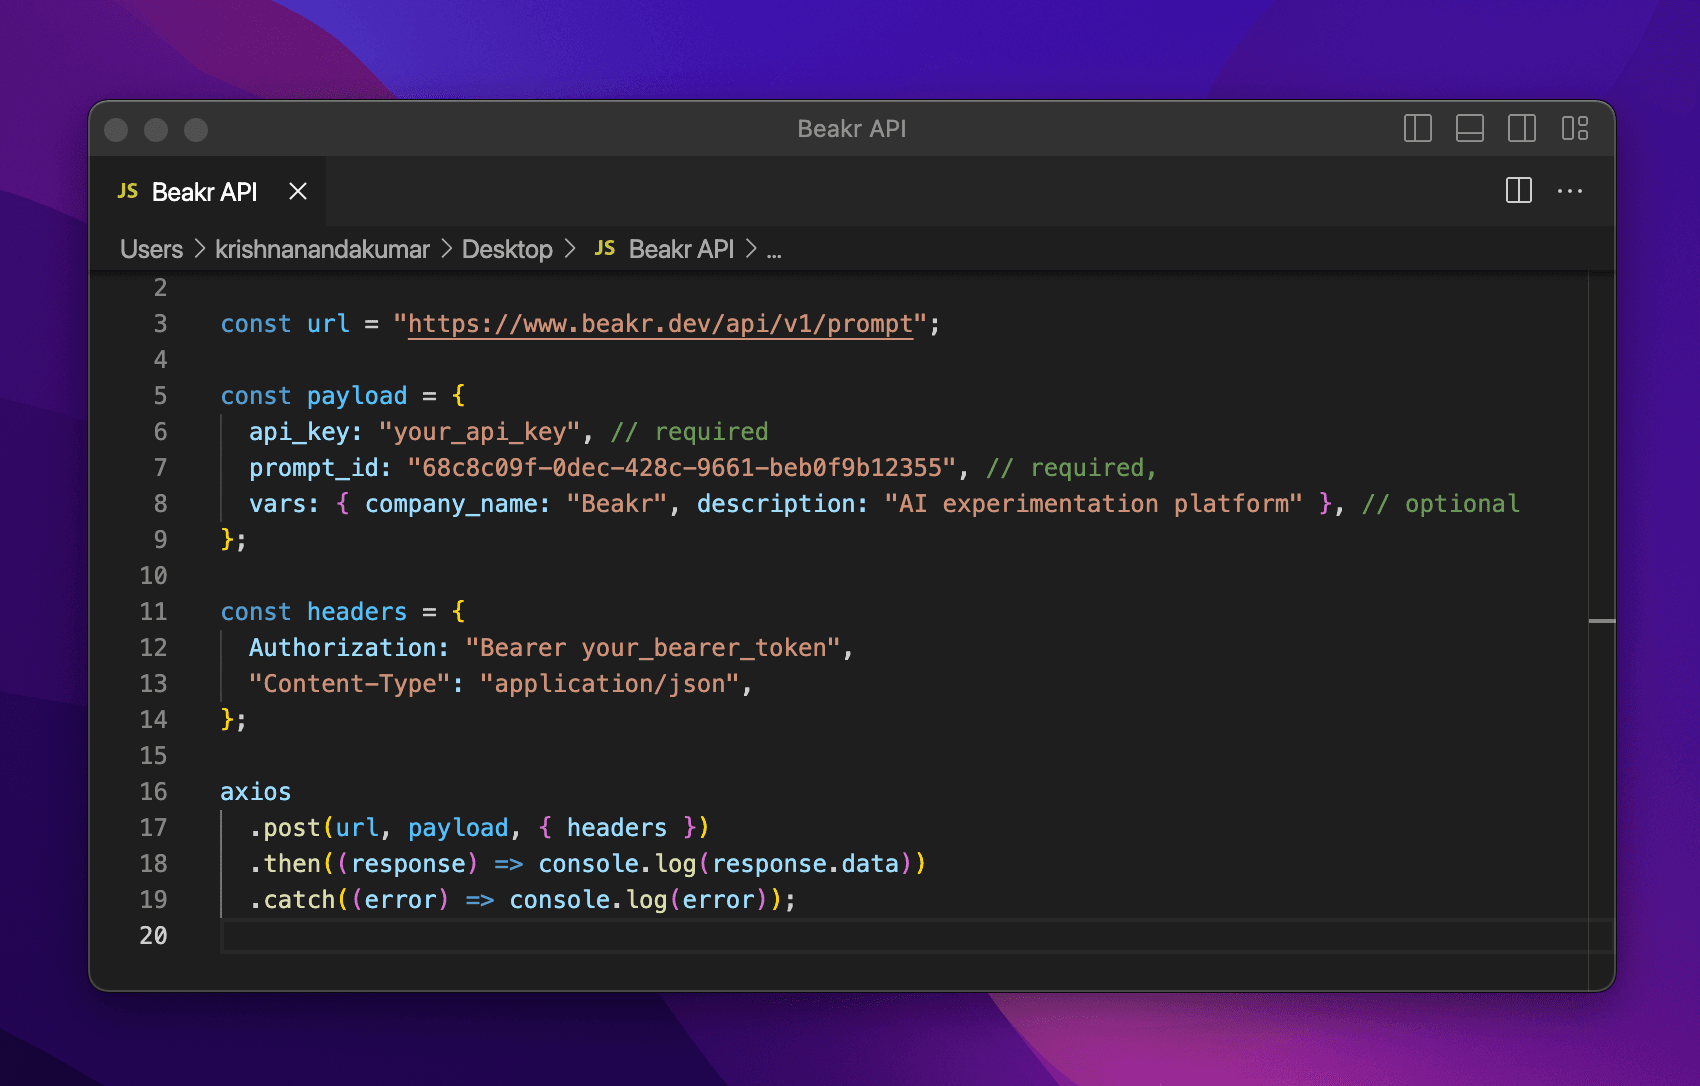
Task: Click the prompt_id UUID string
Action: [x=682, y=468]
